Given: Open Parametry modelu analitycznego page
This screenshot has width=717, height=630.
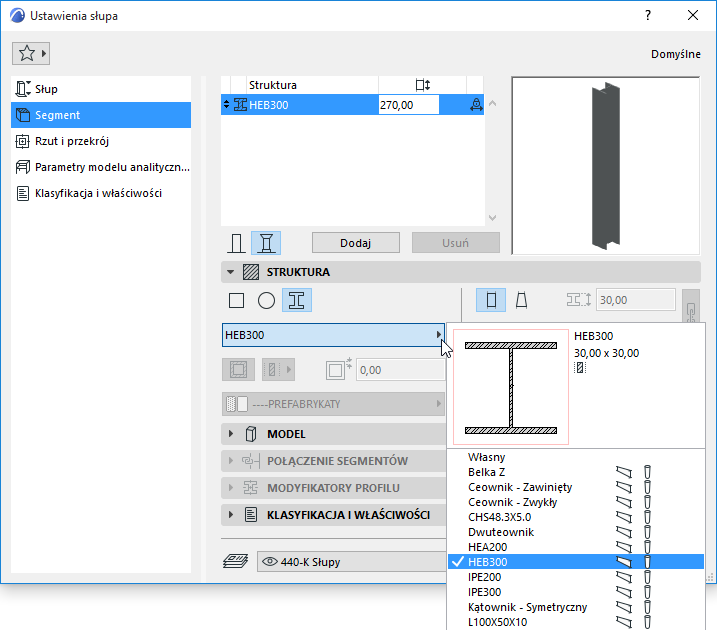Looking at the screenshot, I should [x=101, y=167].
